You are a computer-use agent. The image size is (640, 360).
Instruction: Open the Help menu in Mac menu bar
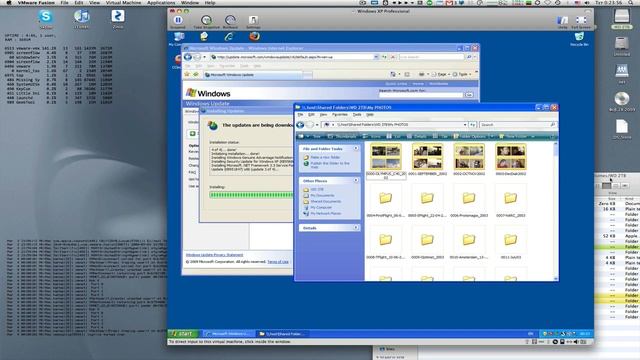pos(210,2)
